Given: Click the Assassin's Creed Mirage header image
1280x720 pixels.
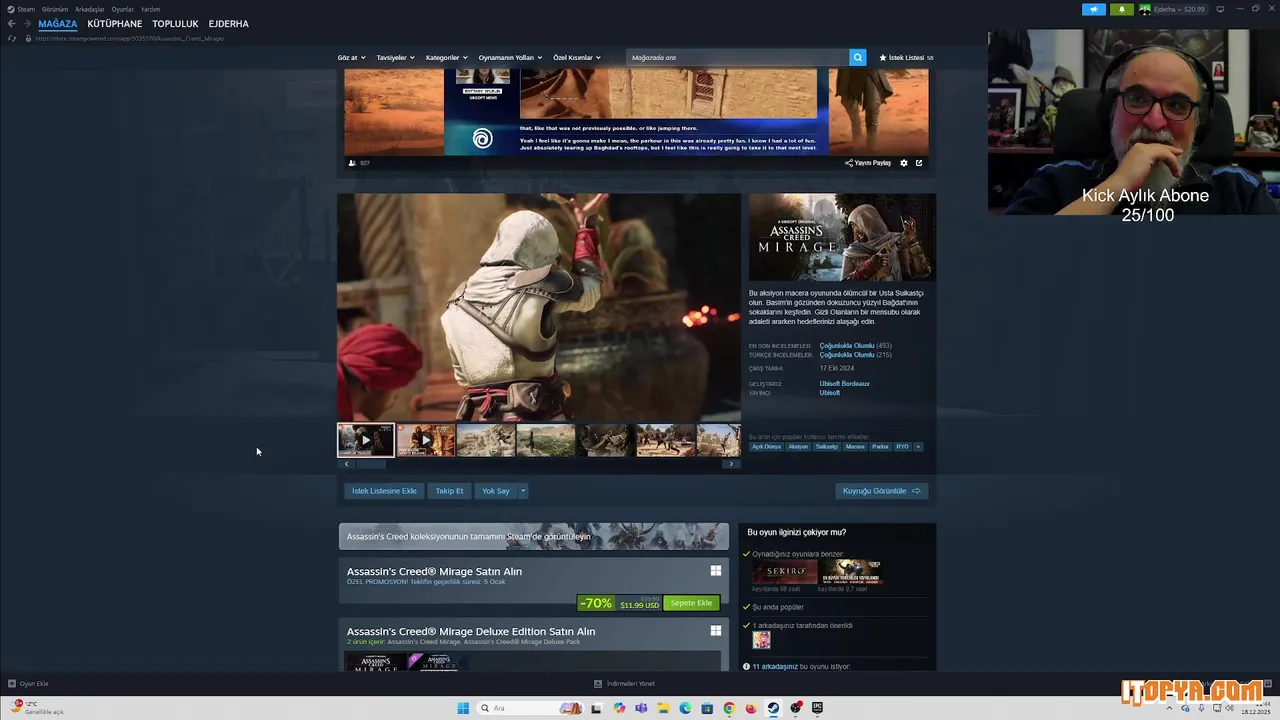Looking at the screenshot, I should point(842,237).
